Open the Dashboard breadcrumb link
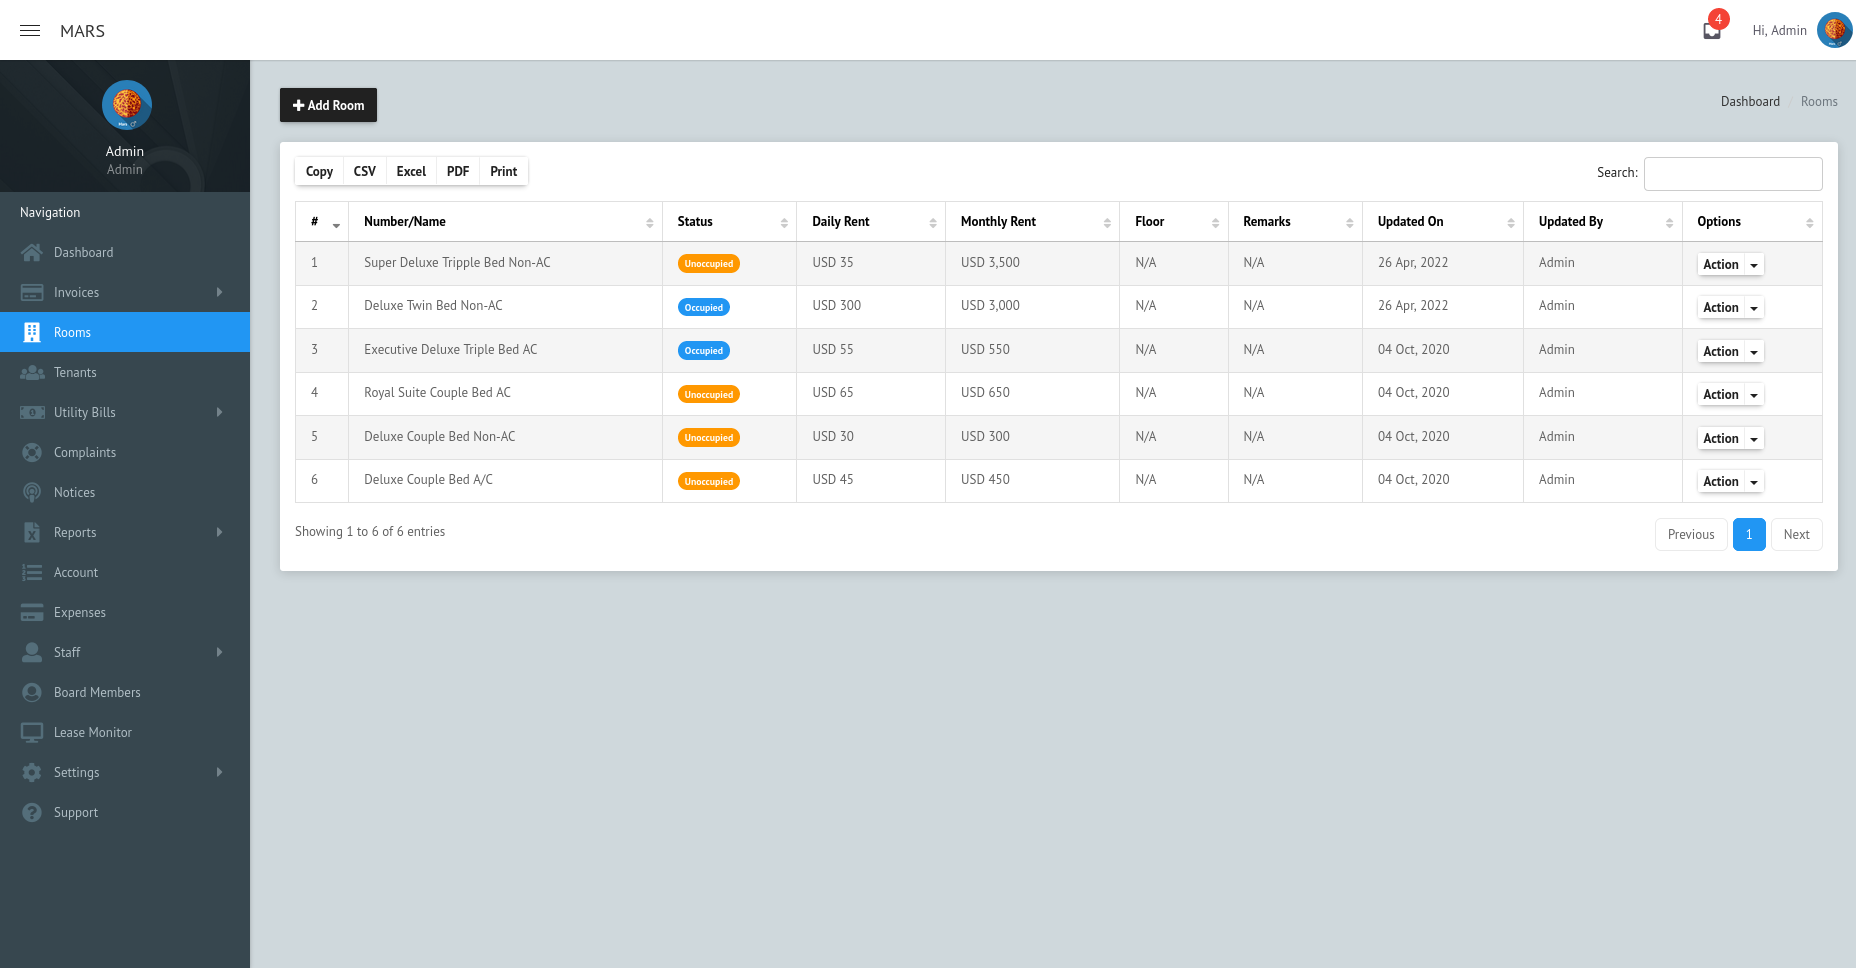The width and height of the screenshot is (1856, 968). pos(1749,101)
